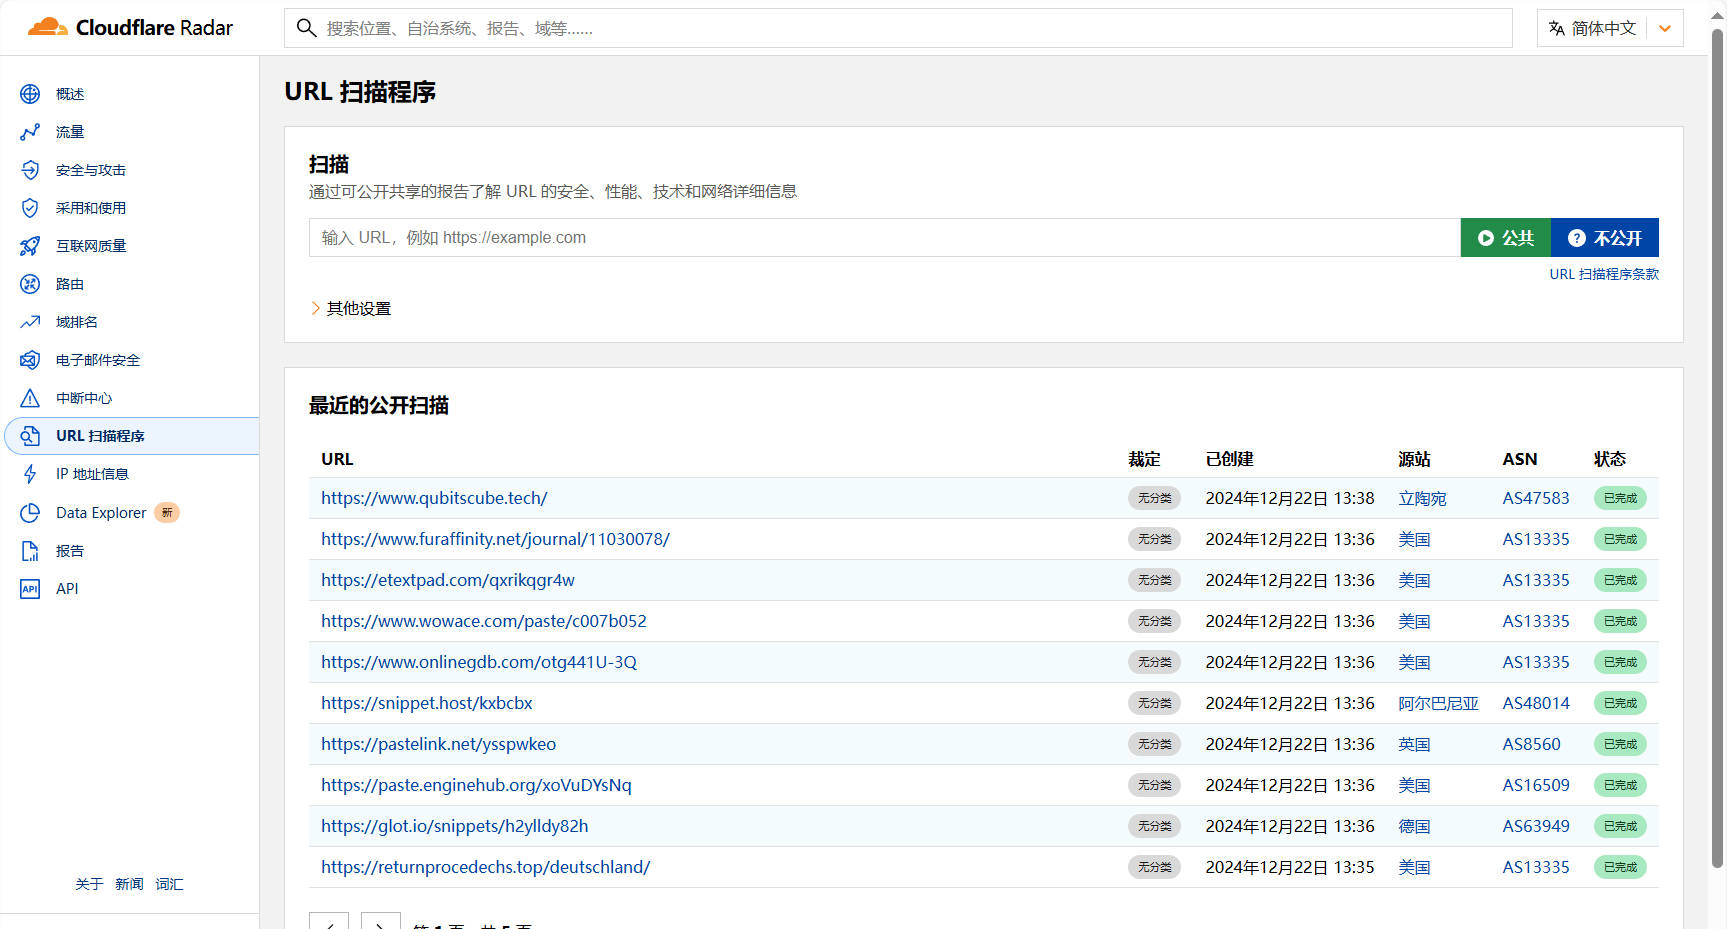Click the URL 扫描程序 sidebar icon
This screenshot has height=929, width=1727.
pos(30,436)
